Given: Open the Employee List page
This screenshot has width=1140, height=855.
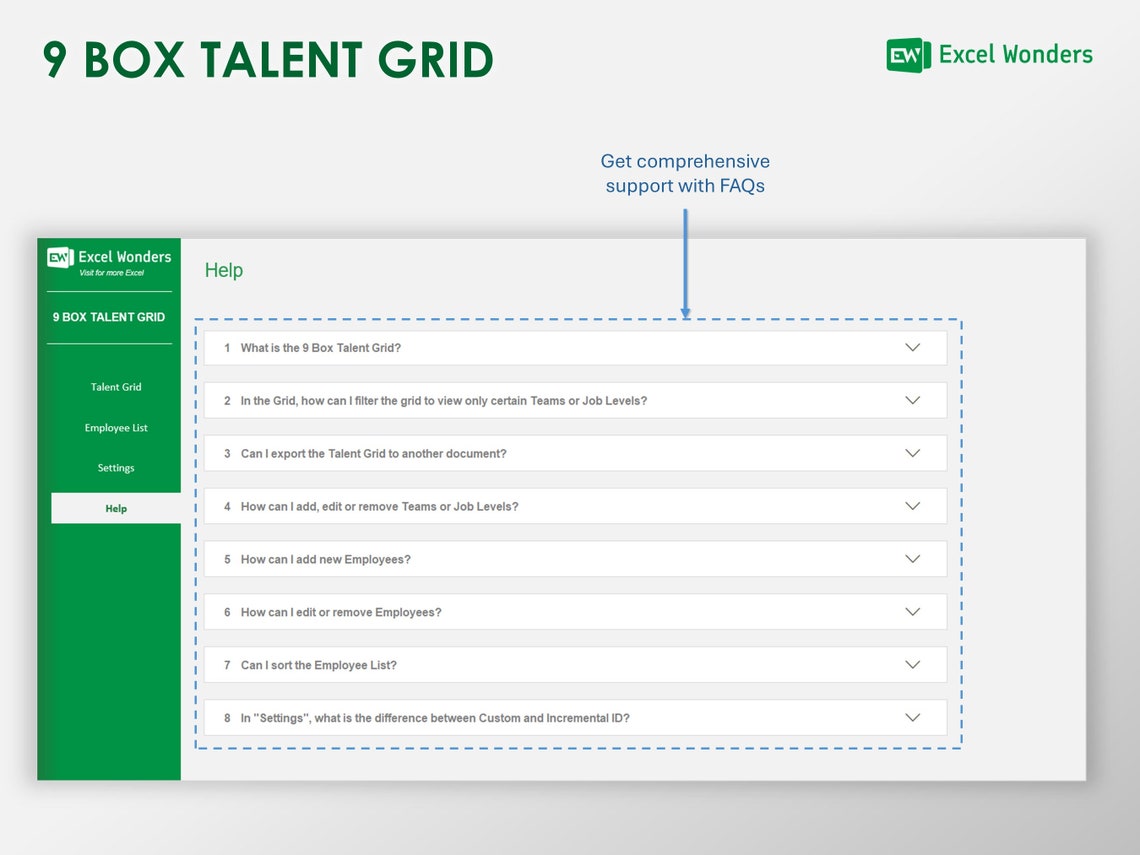Looking at the screenshot, I should click(116, 427).
